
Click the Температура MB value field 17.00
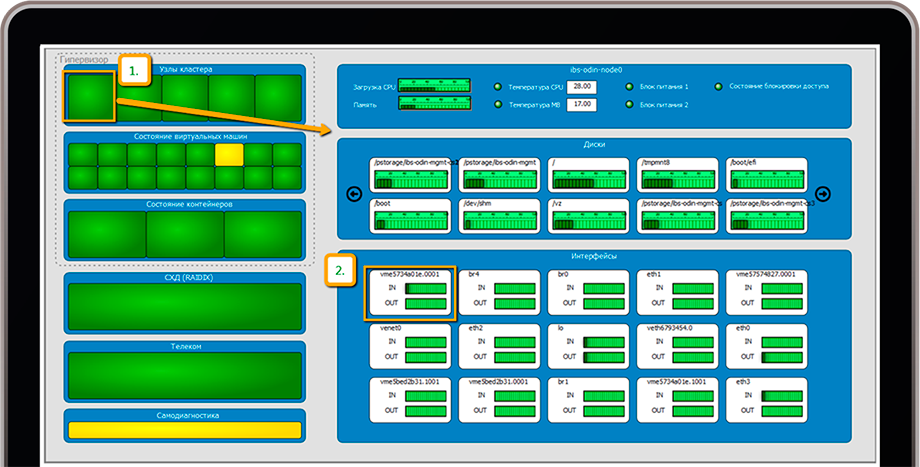(581, 104)
